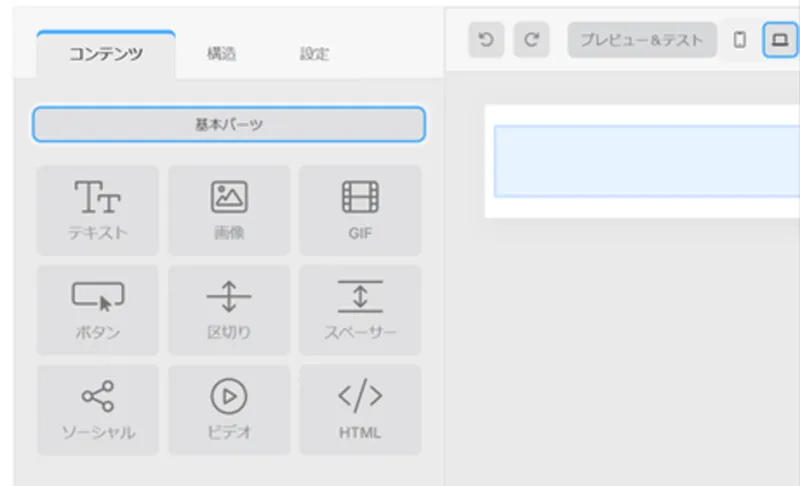Pick the スペーサー spacer block

pos(360,310)
